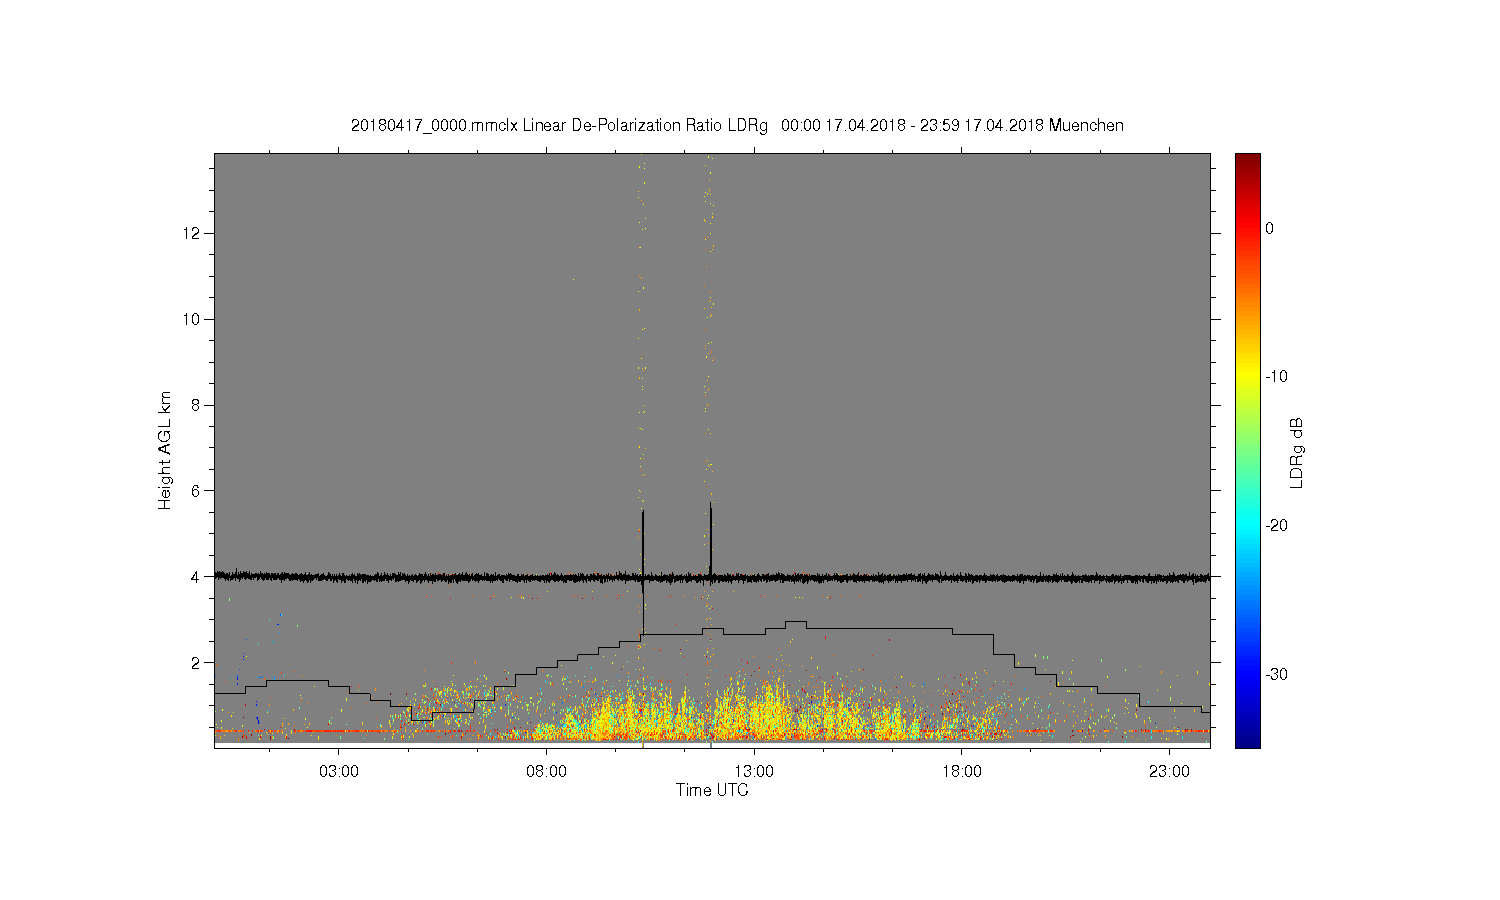The height and width of the screenshot is (900, 1500).
Task: Click the colorbar value label 0
Action: click(x=1270, y=228)
